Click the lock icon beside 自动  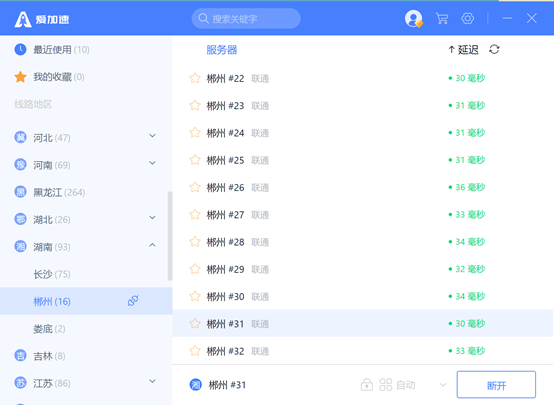(367, 385)
